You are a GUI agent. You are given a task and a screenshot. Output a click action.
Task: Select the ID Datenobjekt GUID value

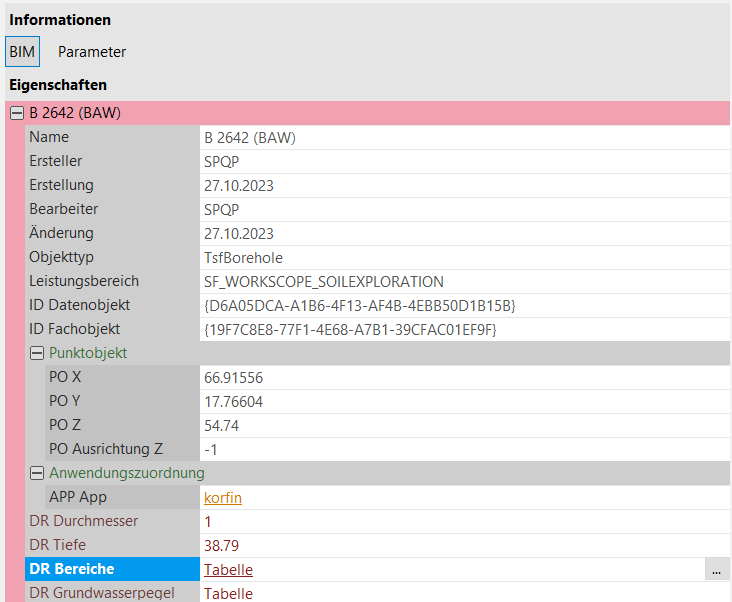tap(359, 305)
